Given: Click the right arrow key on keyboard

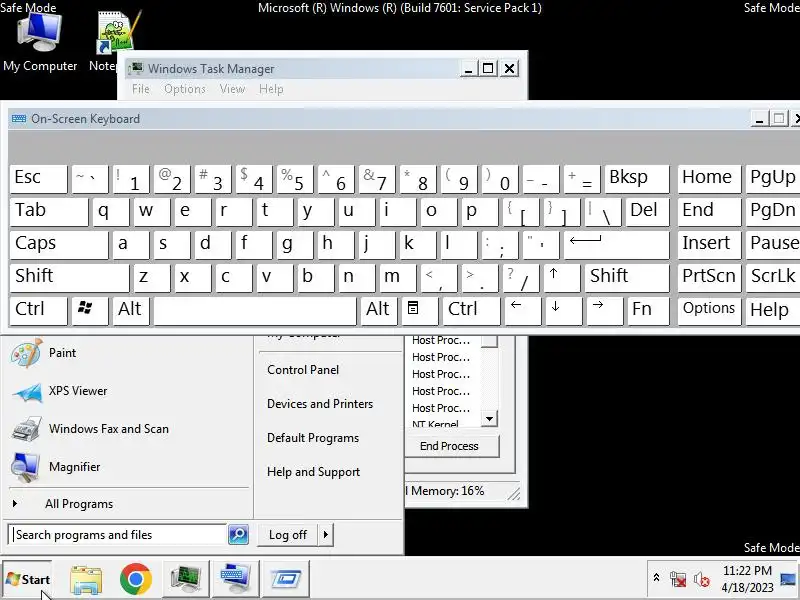Looking at the screenshot, I should (x=605, y=310).
